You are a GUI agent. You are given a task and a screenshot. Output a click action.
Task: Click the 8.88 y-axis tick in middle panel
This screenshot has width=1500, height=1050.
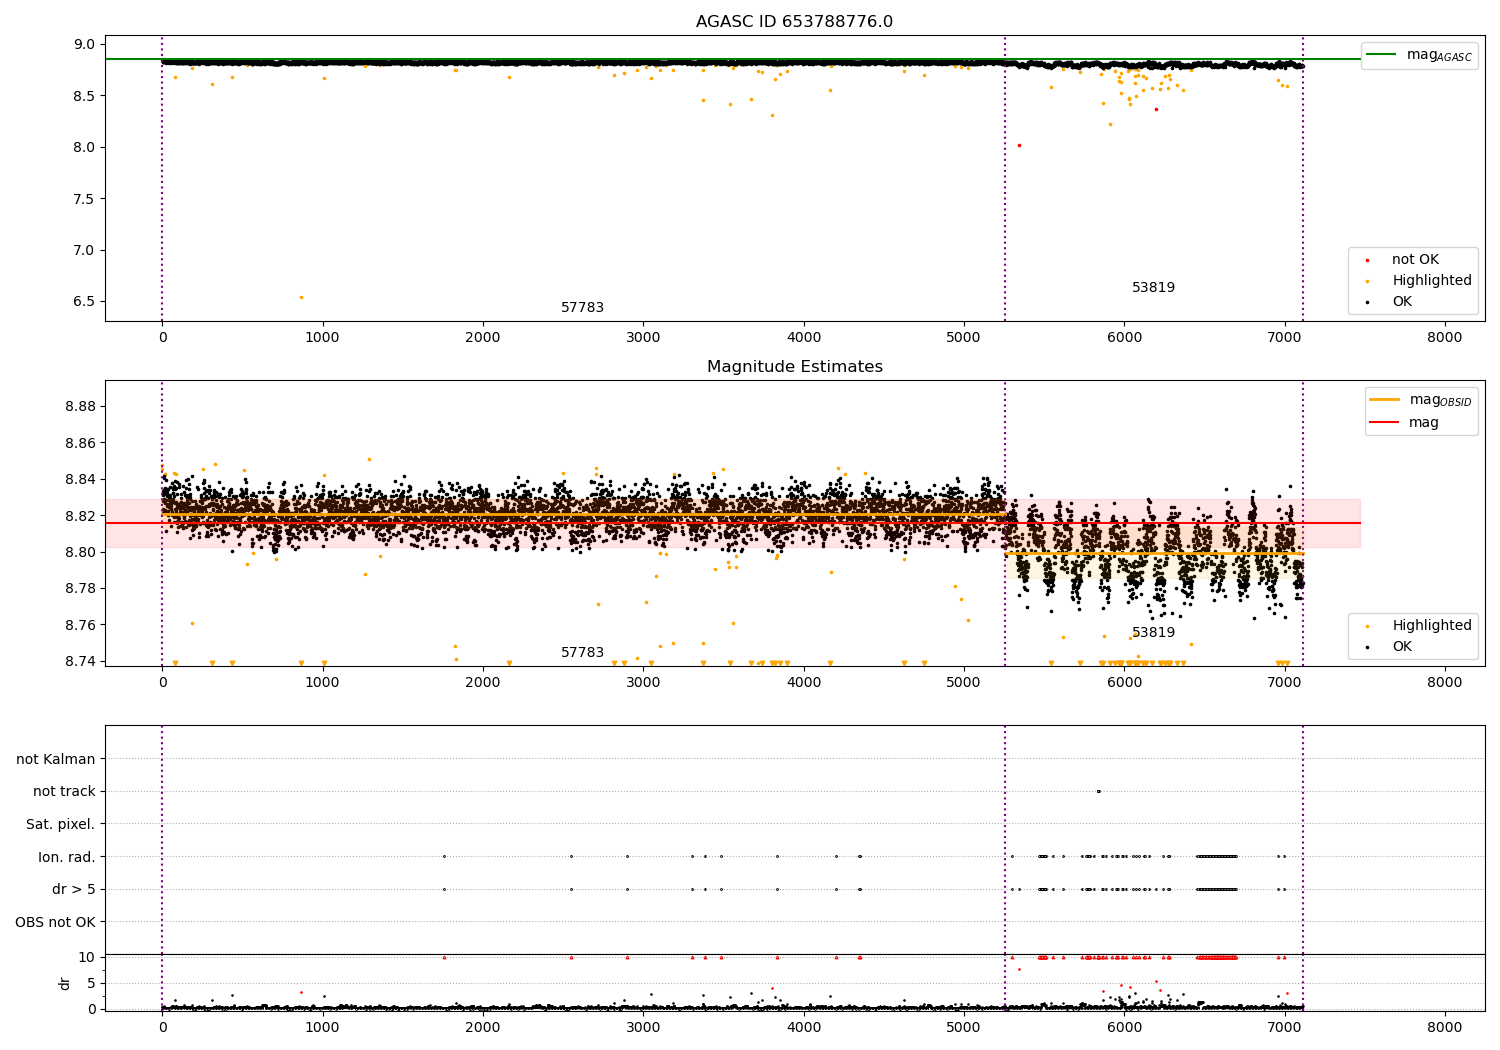[x=81, y=406]
